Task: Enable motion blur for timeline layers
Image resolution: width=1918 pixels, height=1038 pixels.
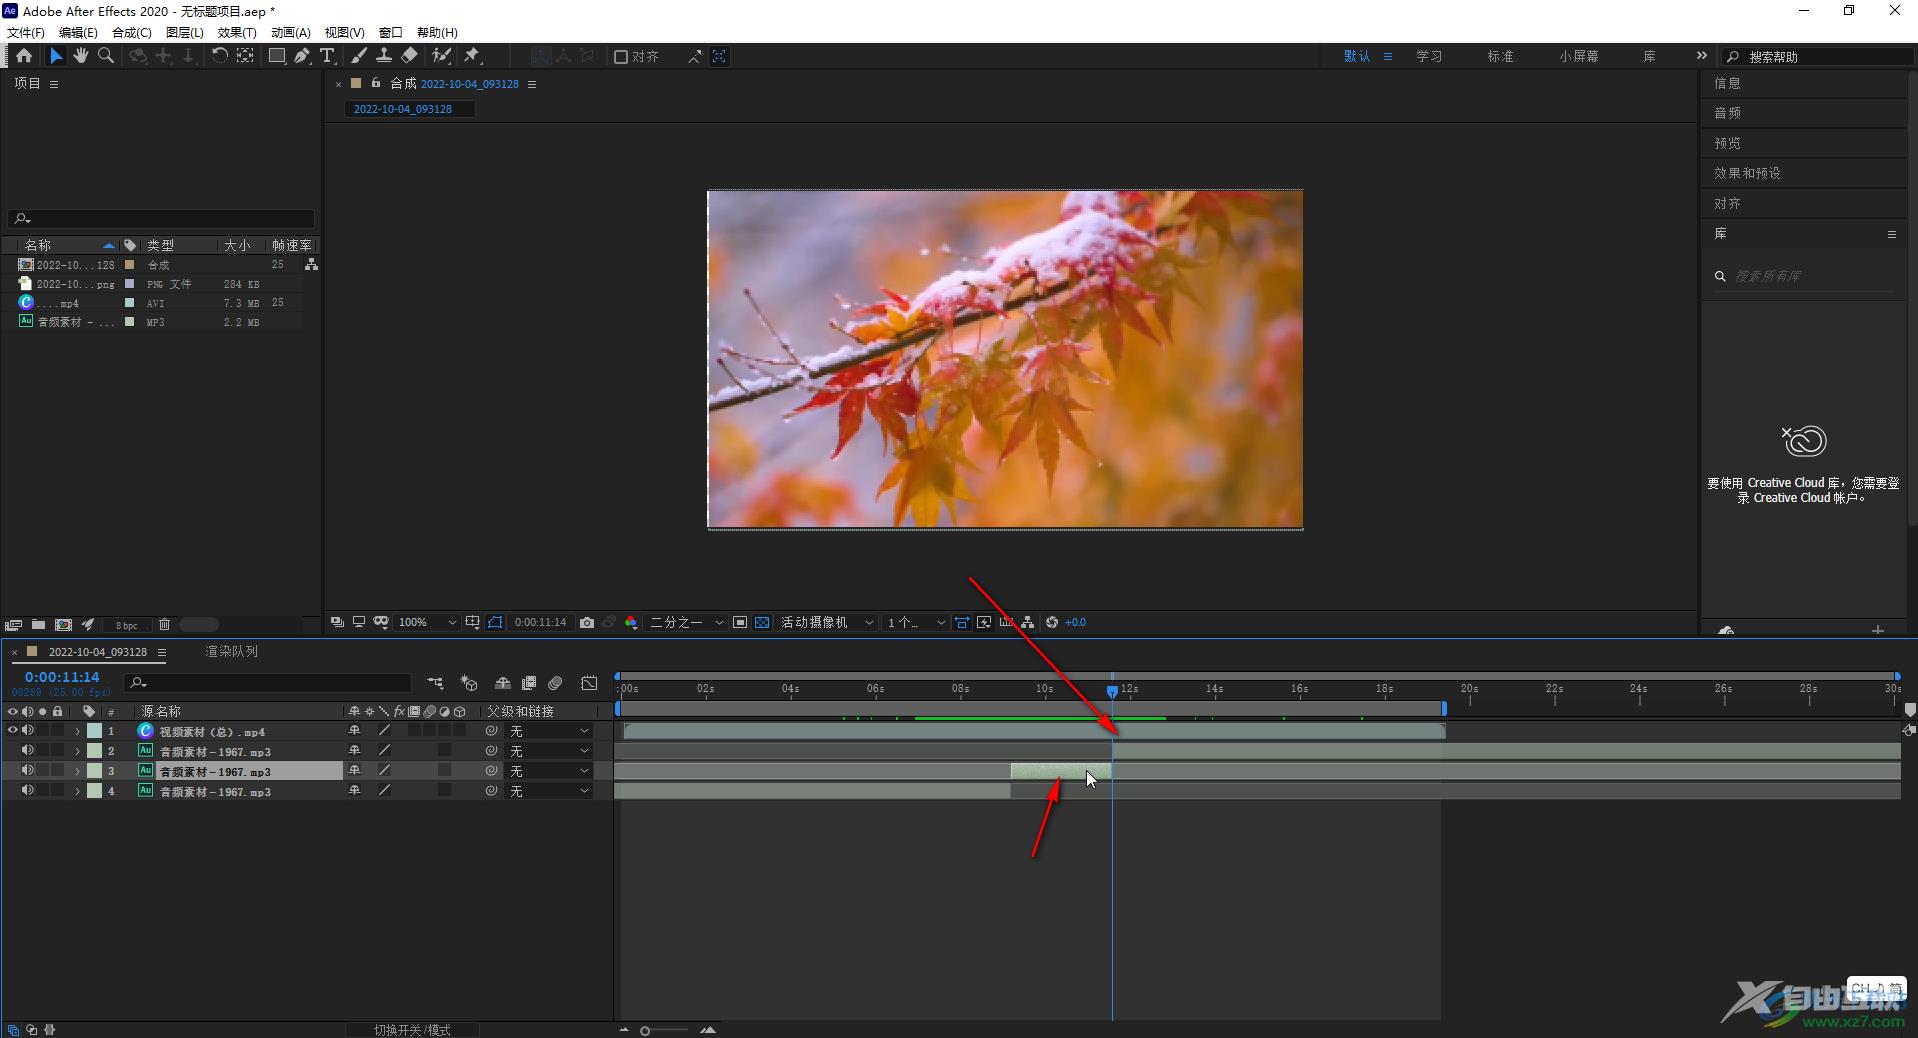Action: 556,683
